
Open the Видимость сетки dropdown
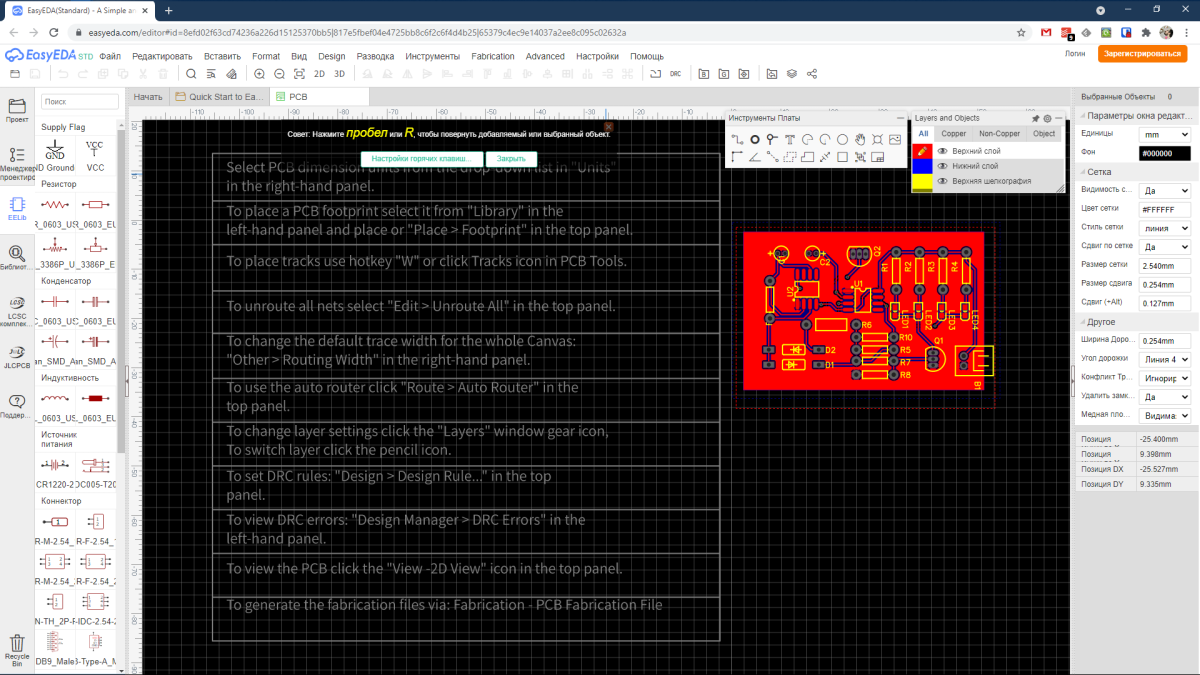point(1165,190)
